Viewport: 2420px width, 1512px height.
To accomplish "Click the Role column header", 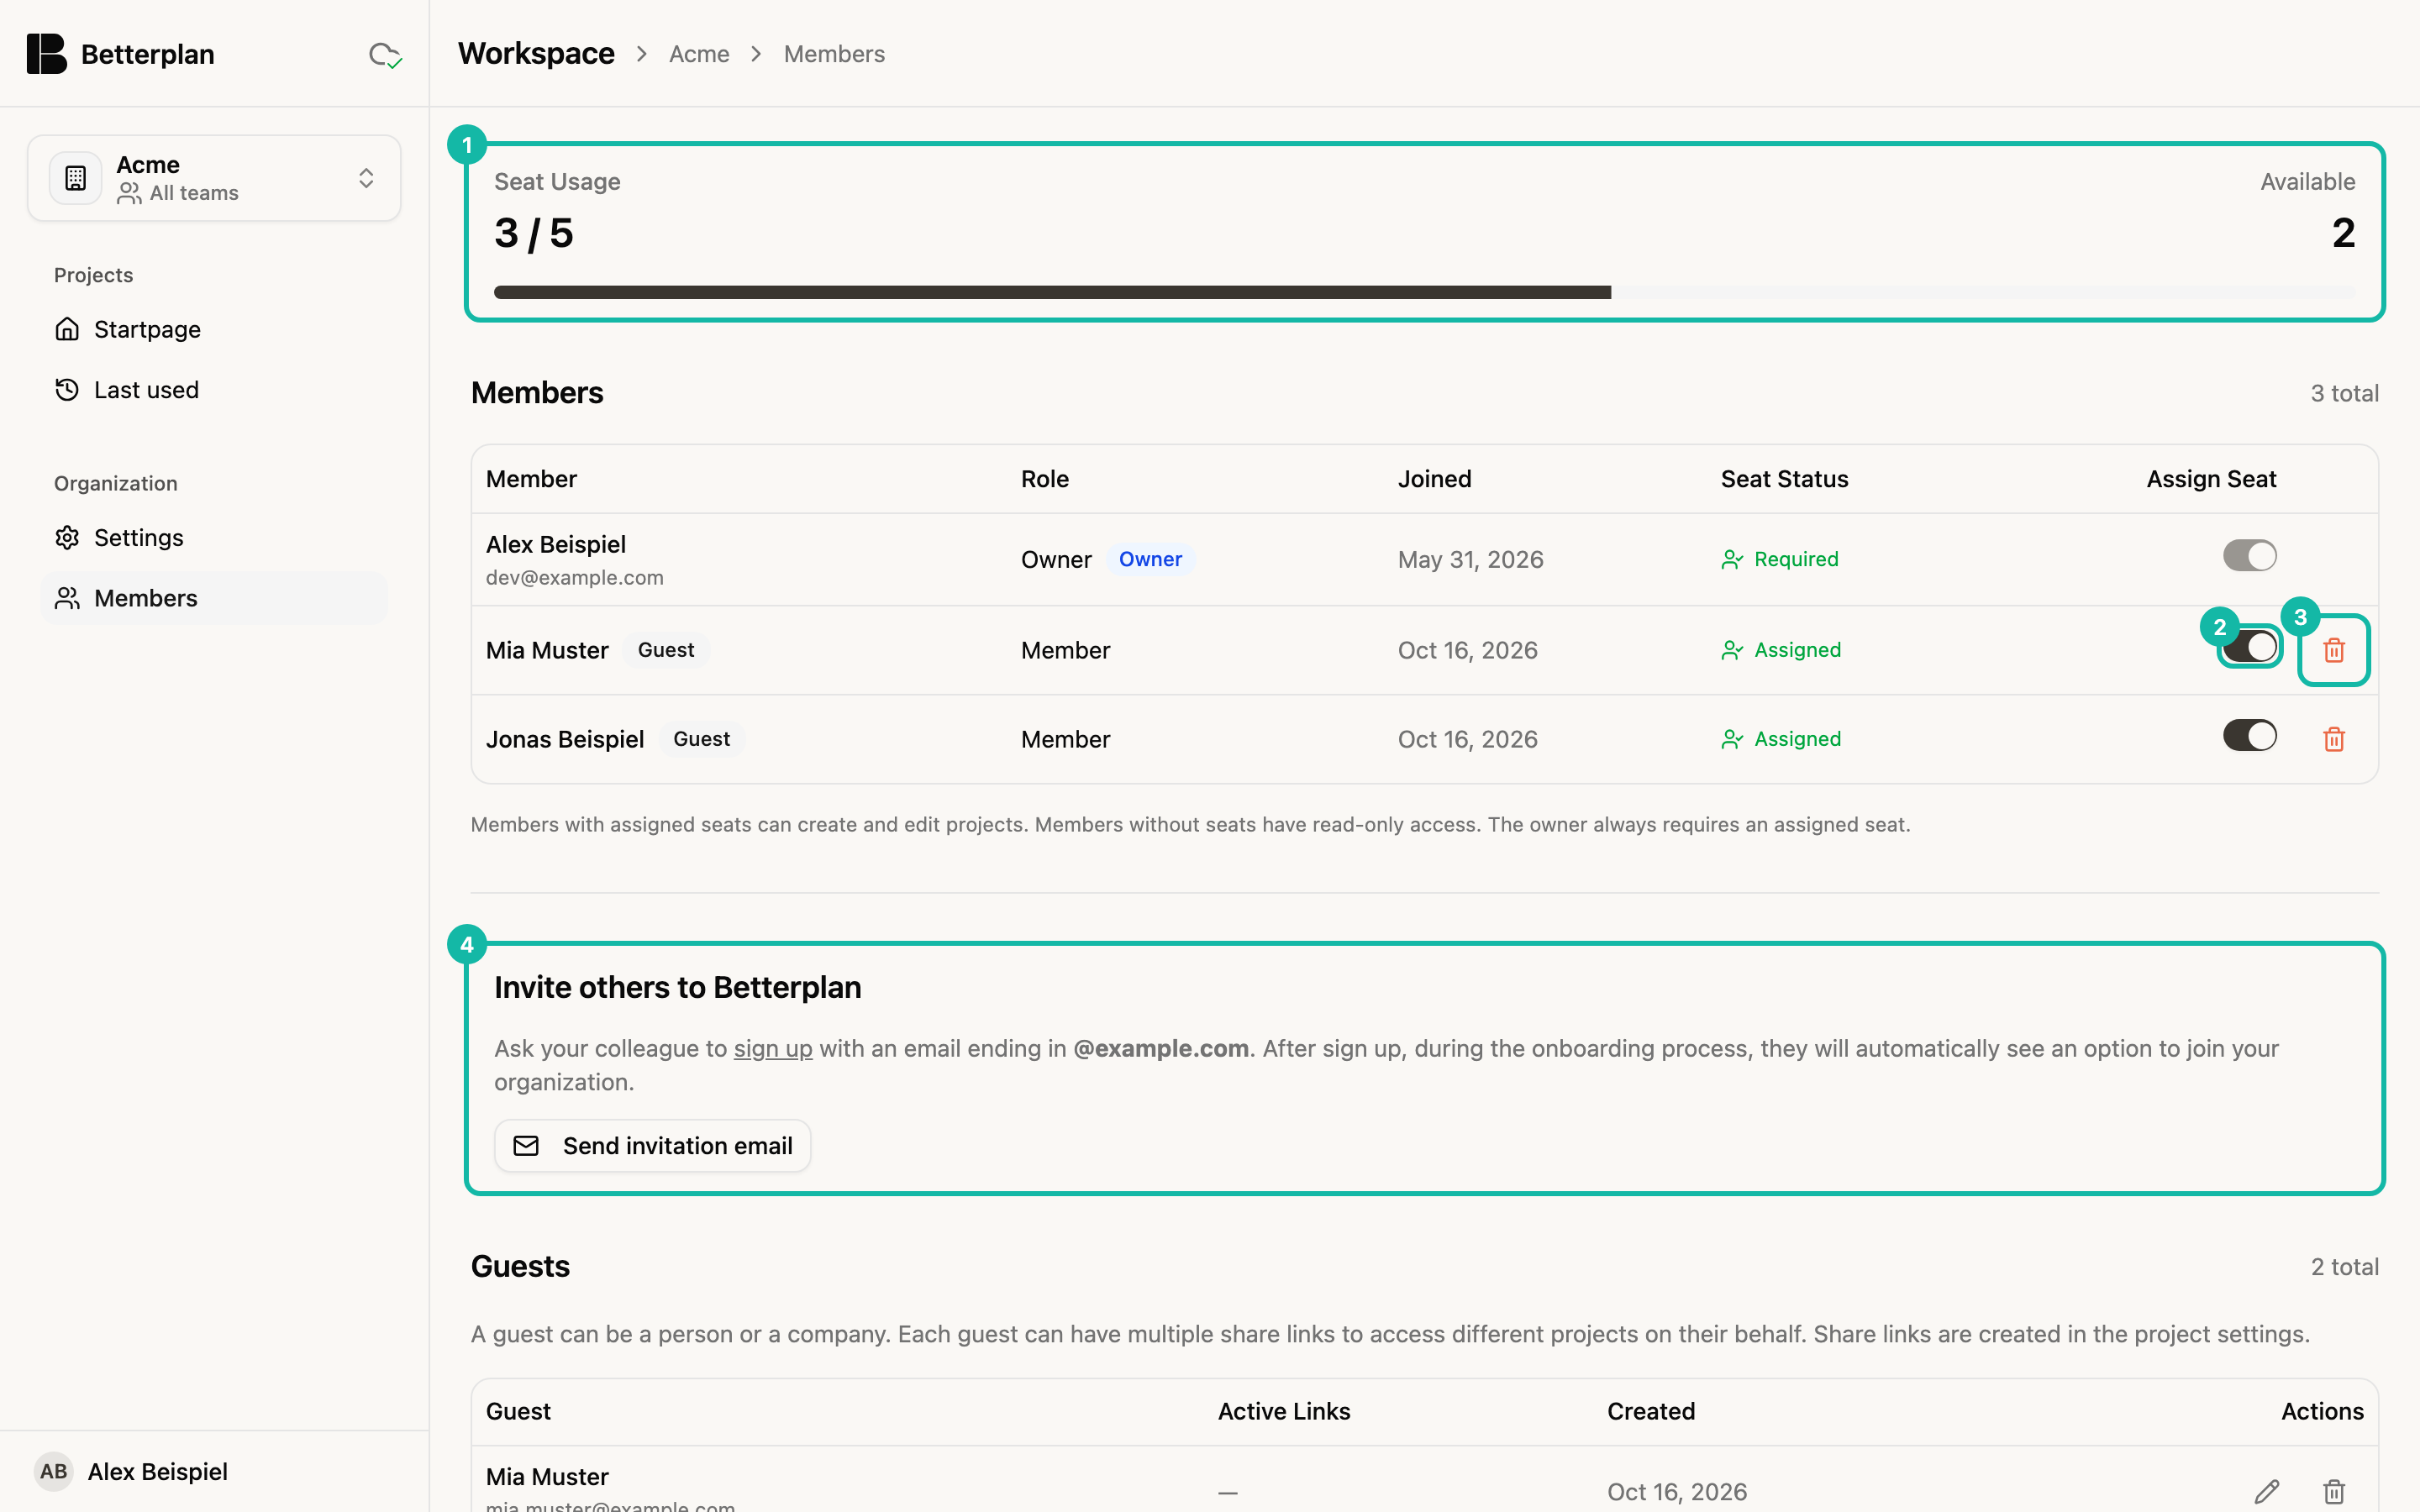I will click(x=1044, y=479).
